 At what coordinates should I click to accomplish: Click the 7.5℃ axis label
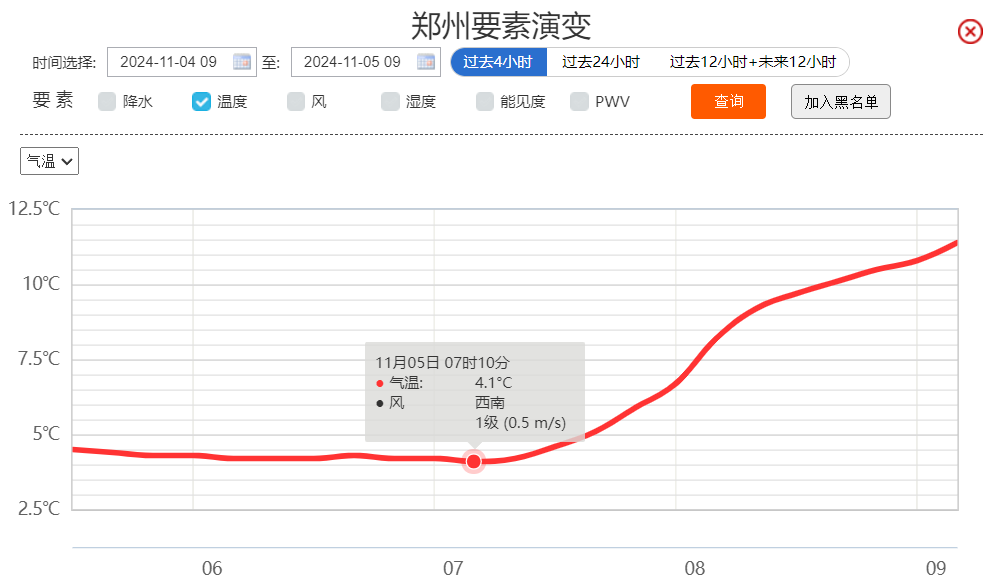tap(39, 359)
